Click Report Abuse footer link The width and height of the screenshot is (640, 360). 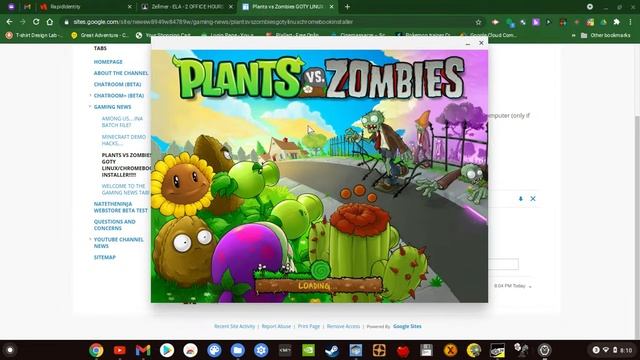coord(276,327)
